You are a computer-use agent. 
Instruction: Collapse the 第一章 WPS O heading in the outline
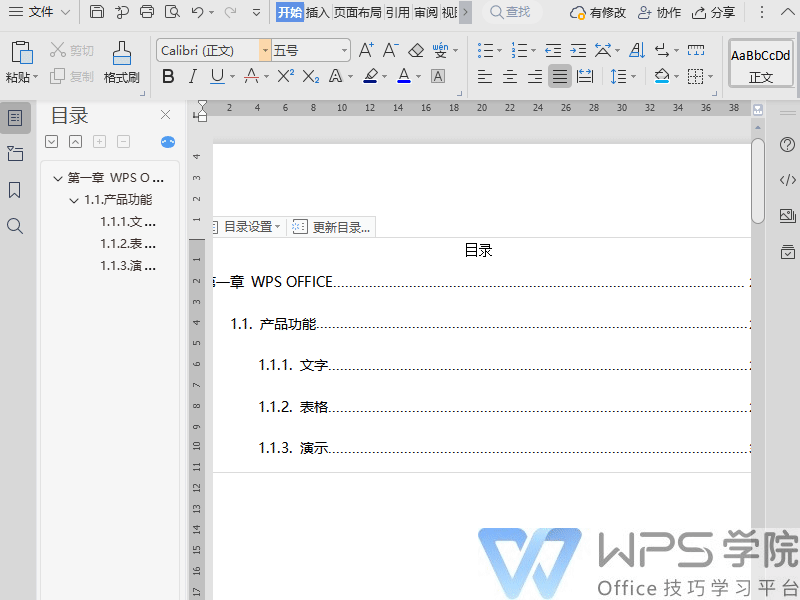coord(57,177)
